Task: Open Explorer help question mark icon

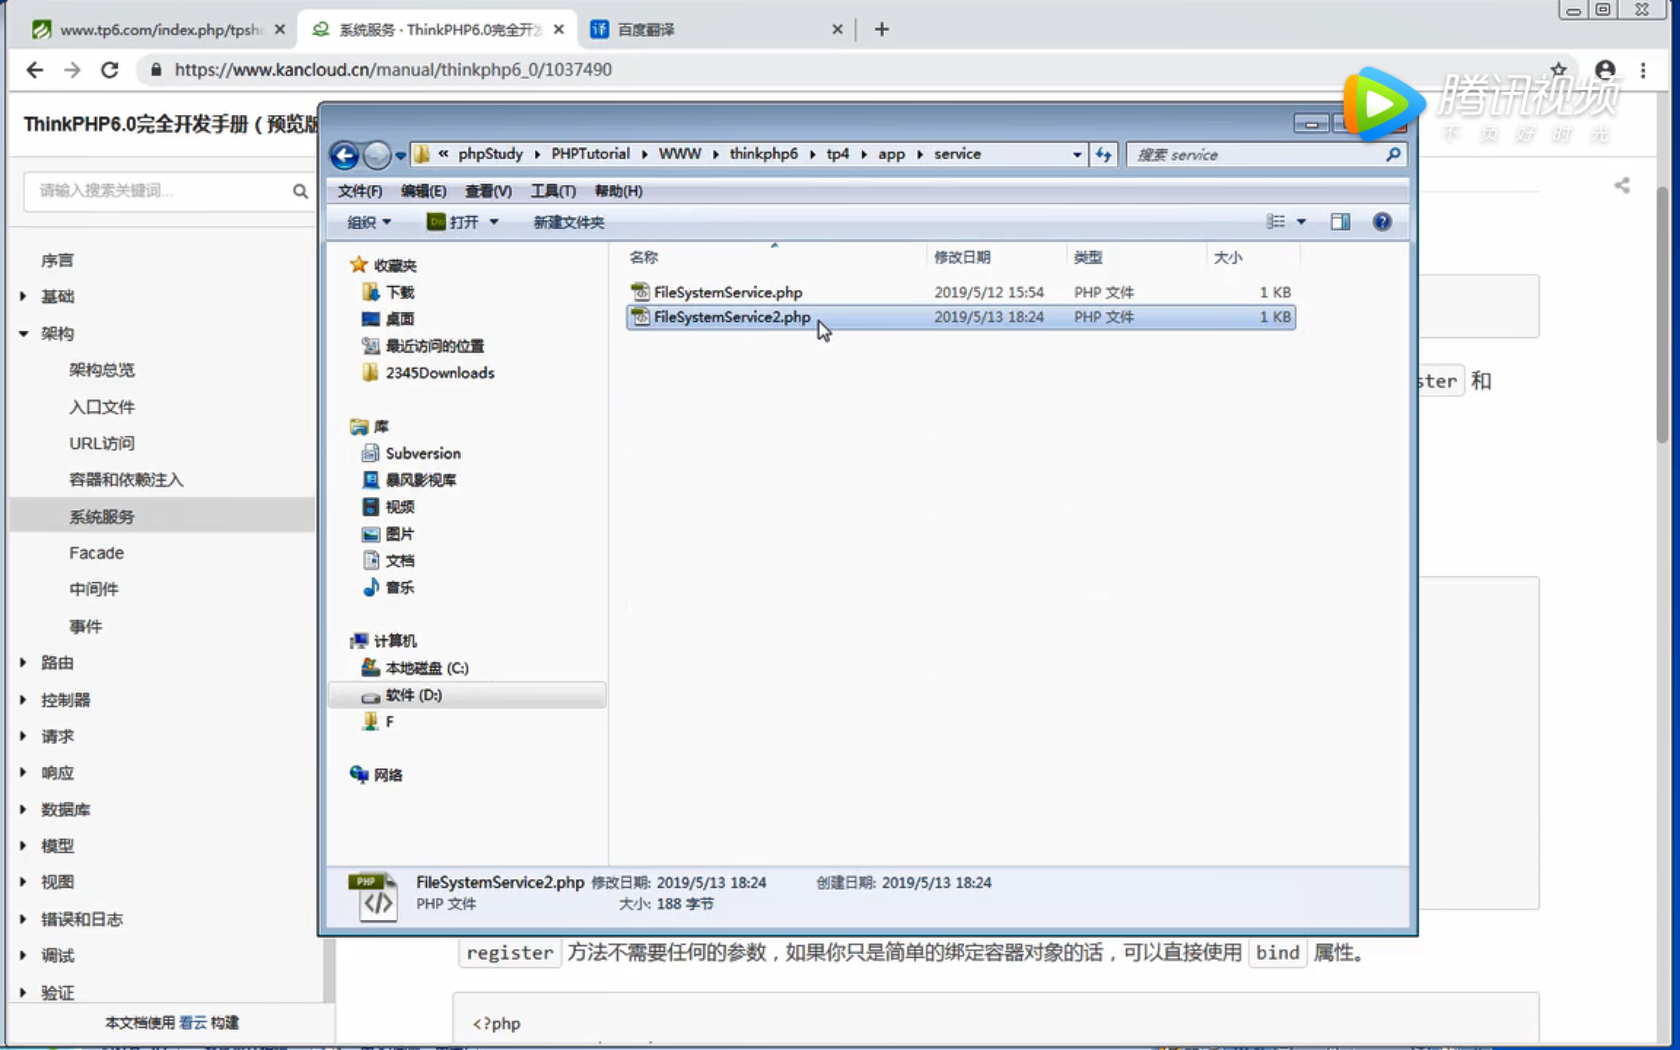Action: pyautogui.click(x=1382, y=222)
